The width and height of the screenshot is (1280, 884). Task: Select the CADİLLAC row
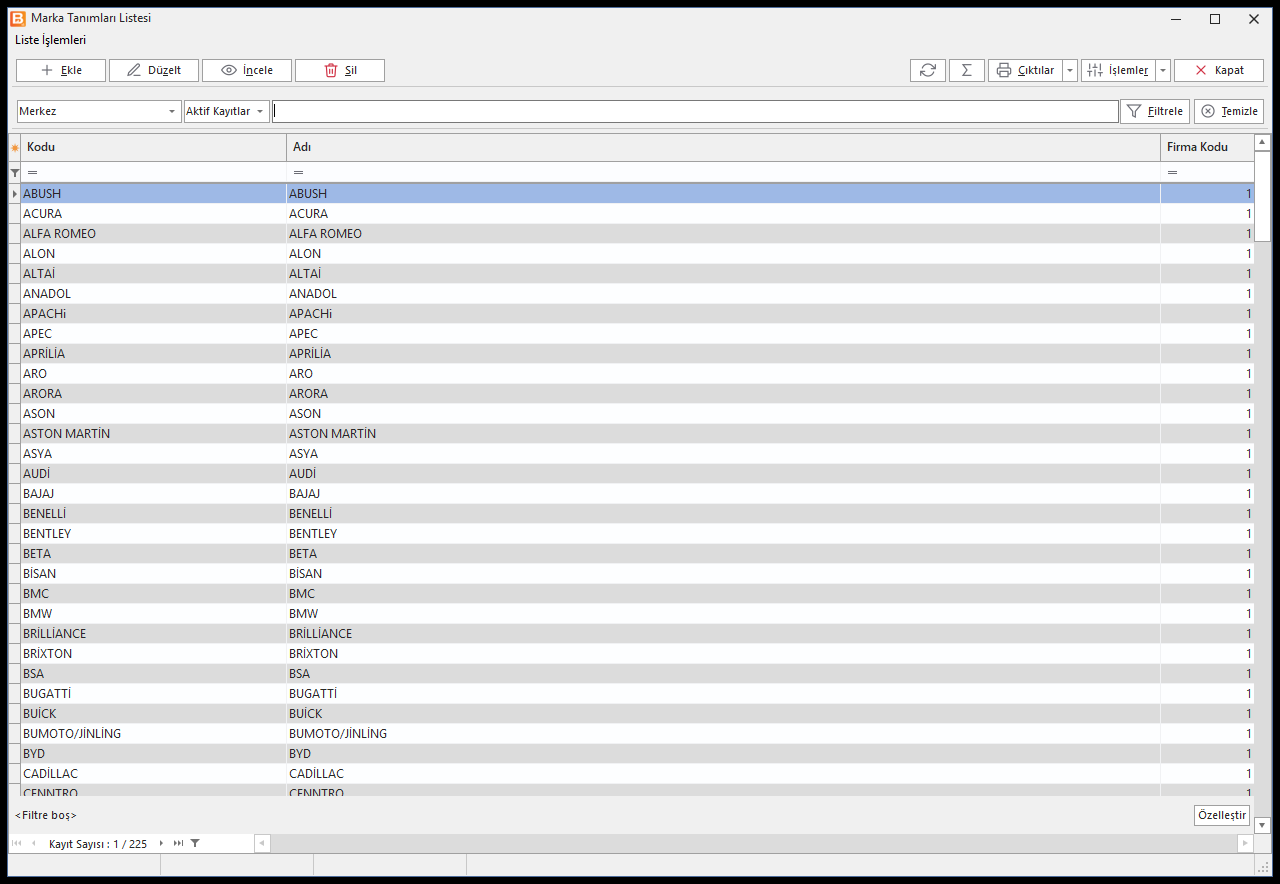click(x=637, y=774)
